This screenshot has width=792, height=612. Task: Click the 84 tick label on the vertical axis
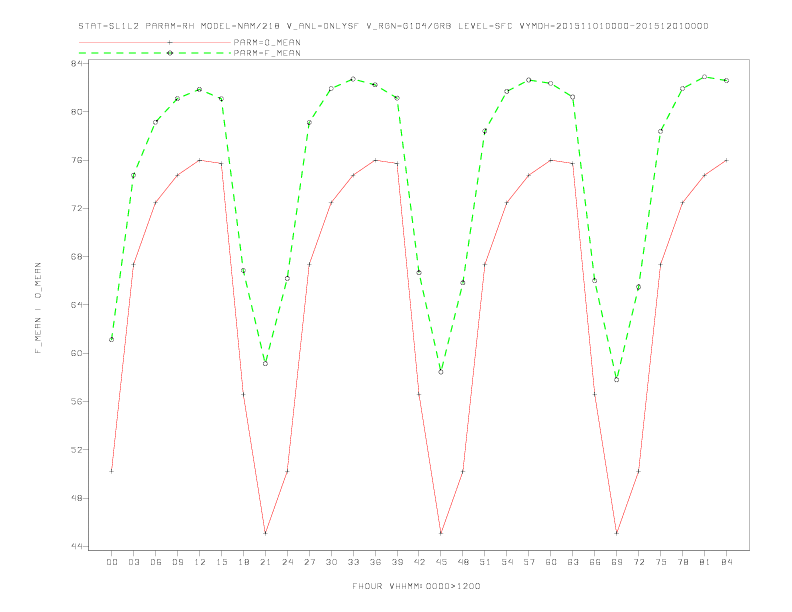coord(77,63)
